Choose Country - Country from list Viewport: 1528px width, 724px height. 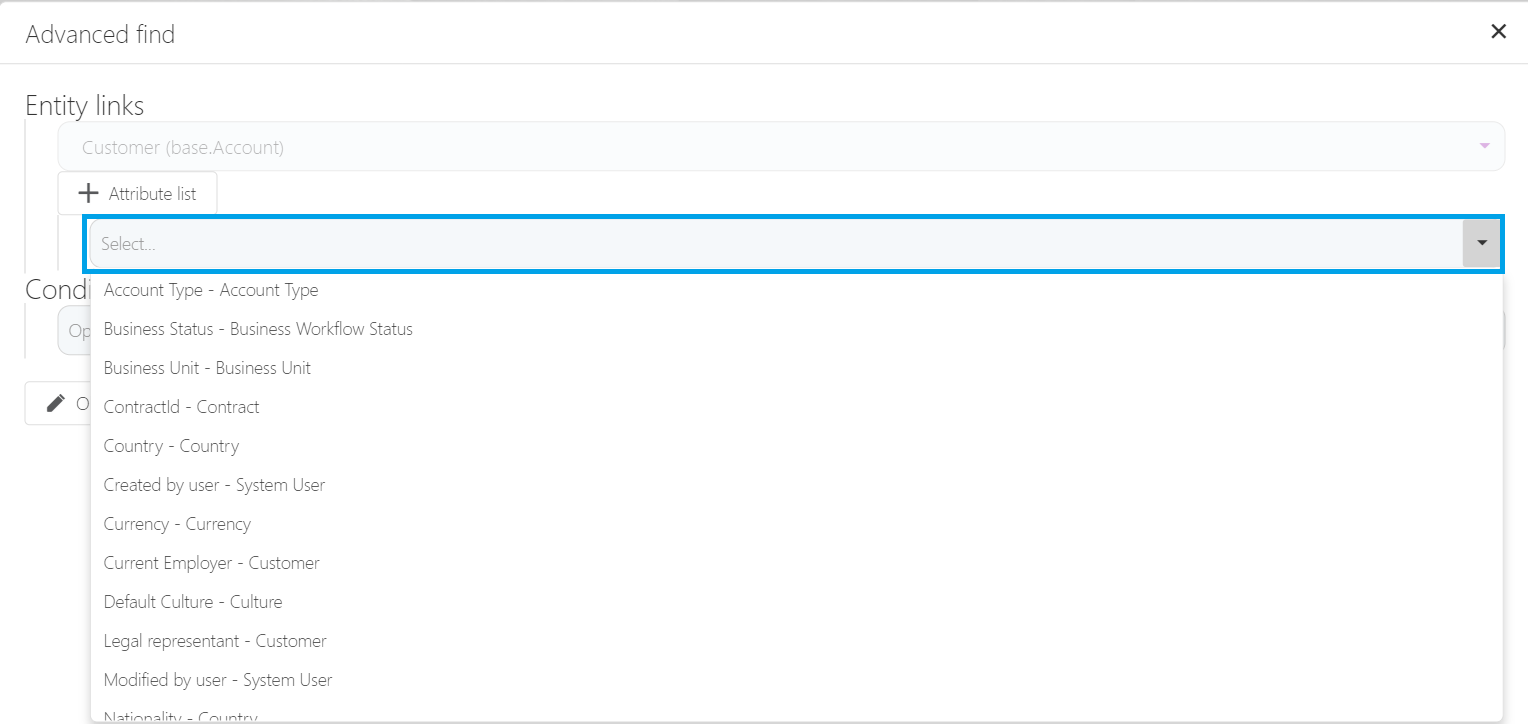pyautogui.click(x=171, y=446)
